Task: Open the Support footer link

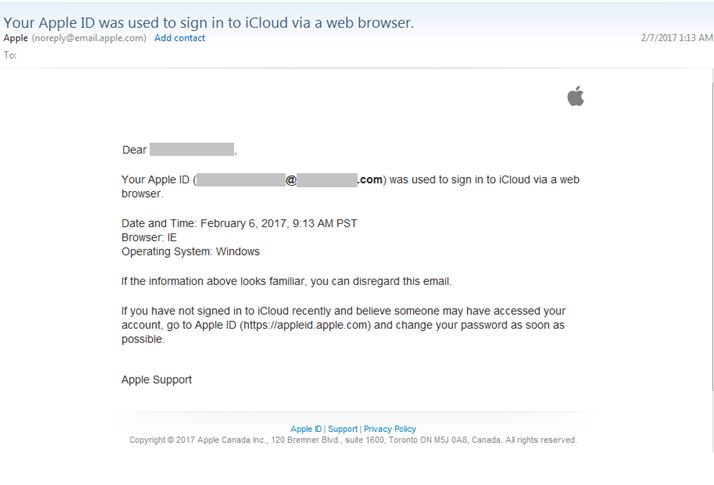Action: (343, 429)
